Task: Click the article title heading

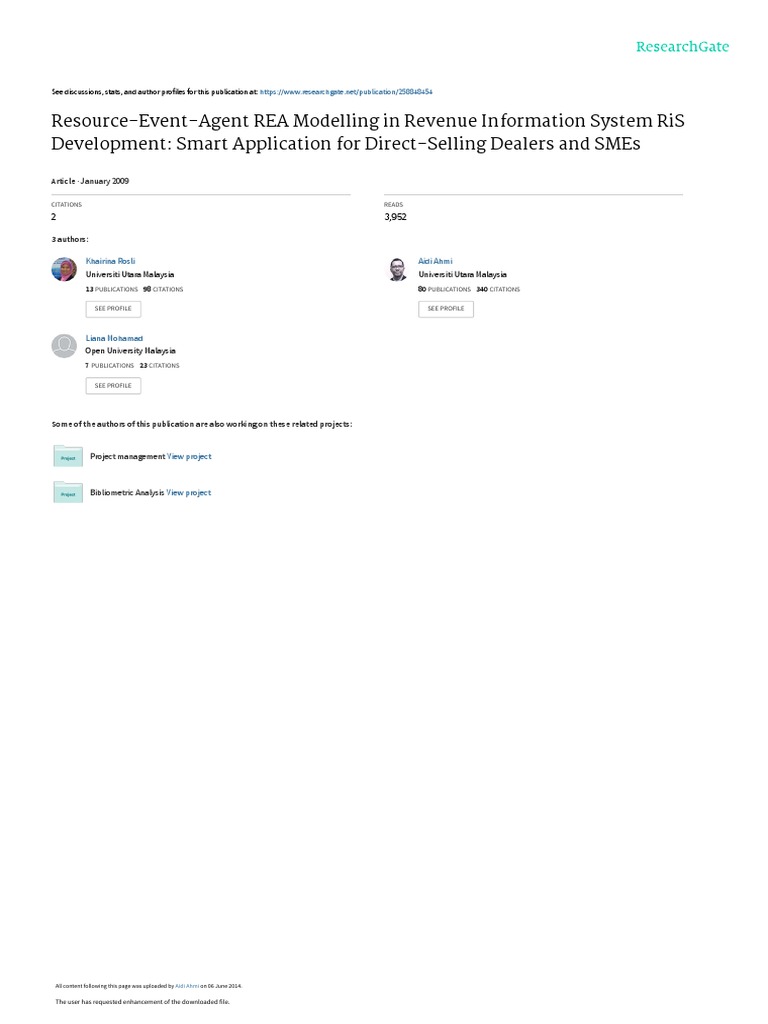Action: (x=368, y=132)
